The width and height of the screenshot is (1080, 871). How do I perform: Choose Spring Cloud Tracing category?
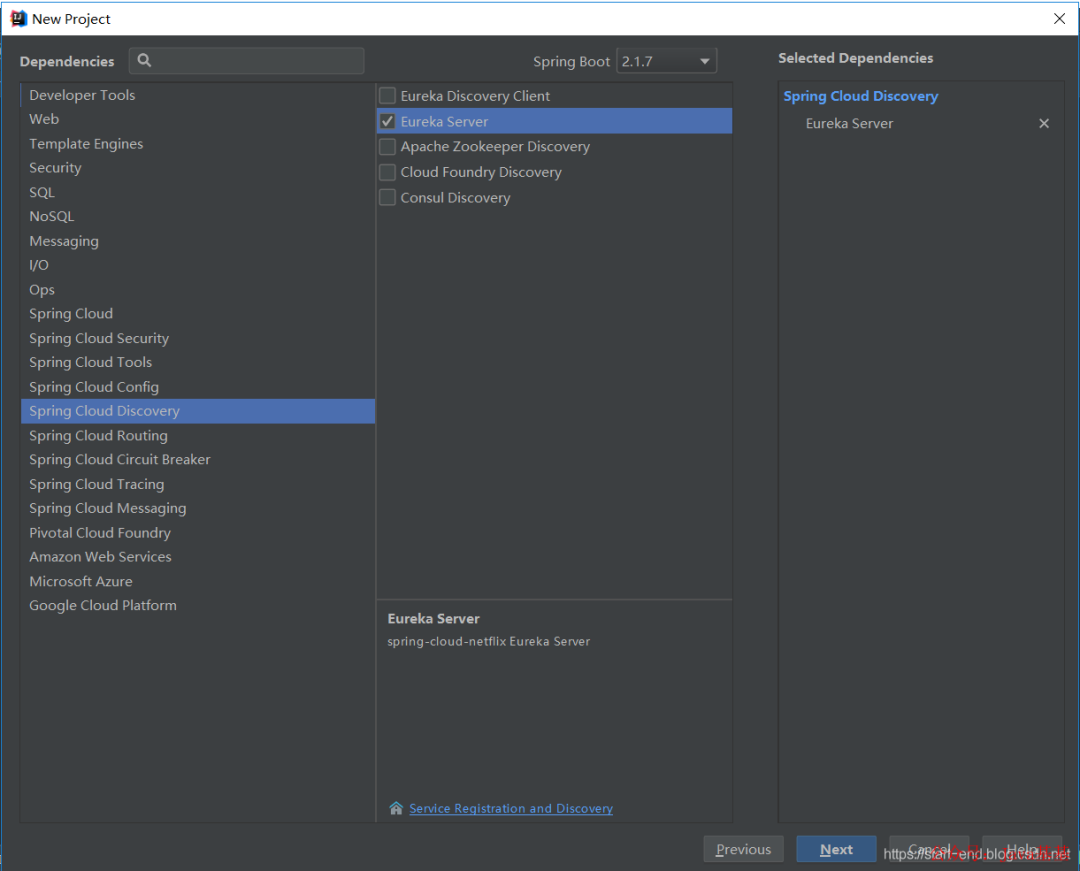tap(198, 484)
